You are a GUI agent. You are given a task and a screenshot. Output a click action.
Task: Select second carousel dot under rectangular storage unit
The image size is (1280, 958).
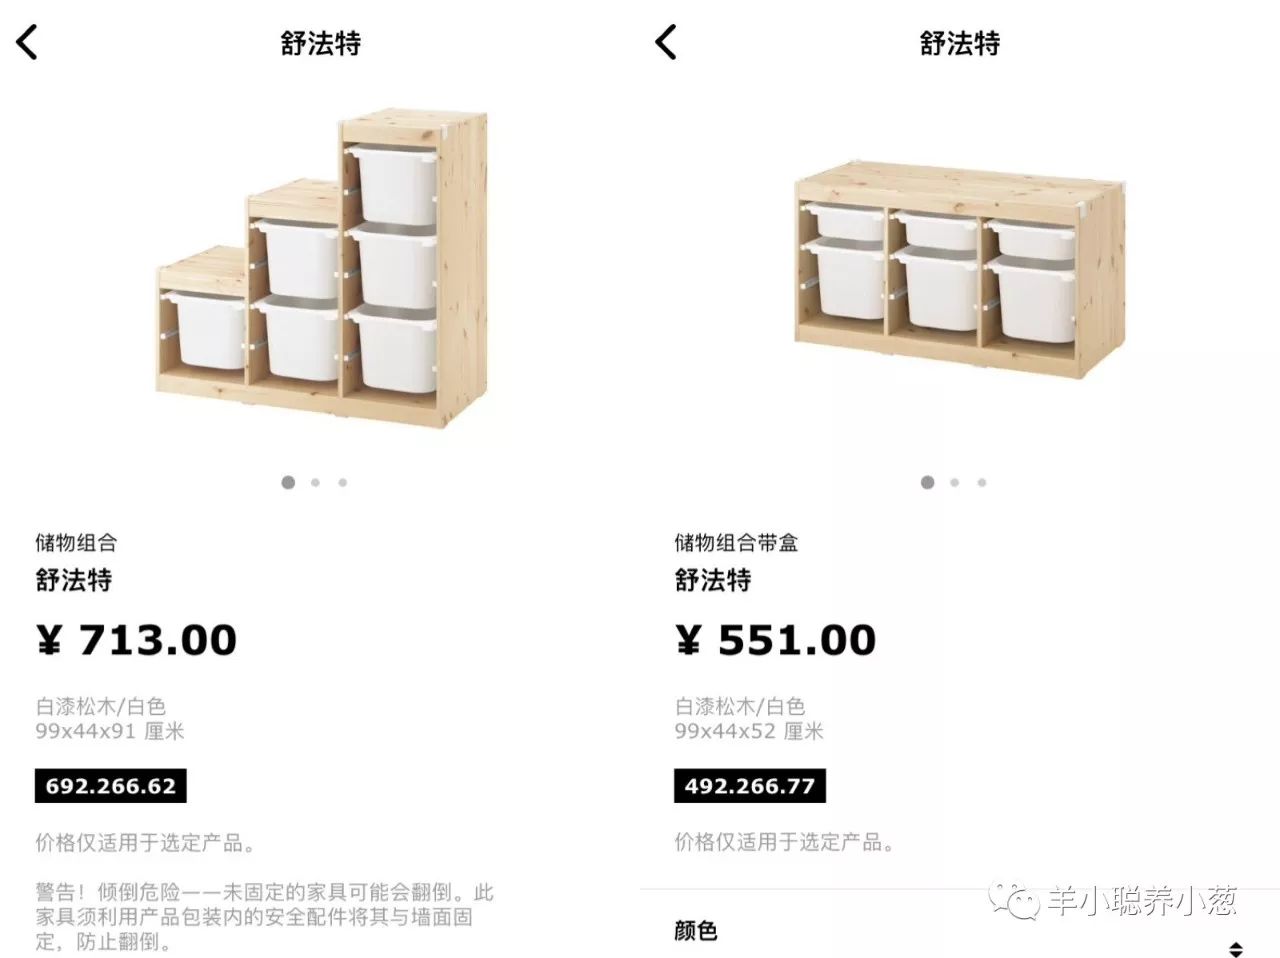(954, 482)
